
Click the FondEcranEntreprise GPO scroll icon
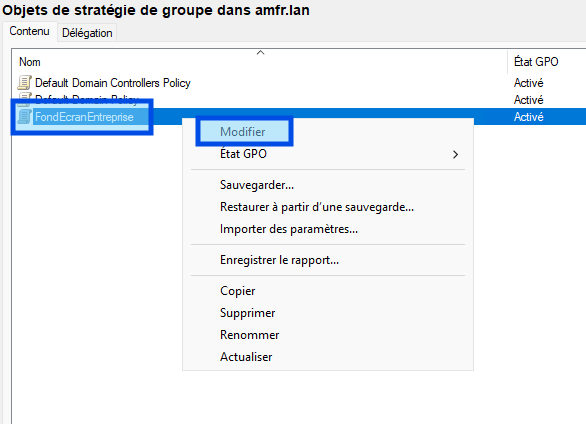[25, 117]
